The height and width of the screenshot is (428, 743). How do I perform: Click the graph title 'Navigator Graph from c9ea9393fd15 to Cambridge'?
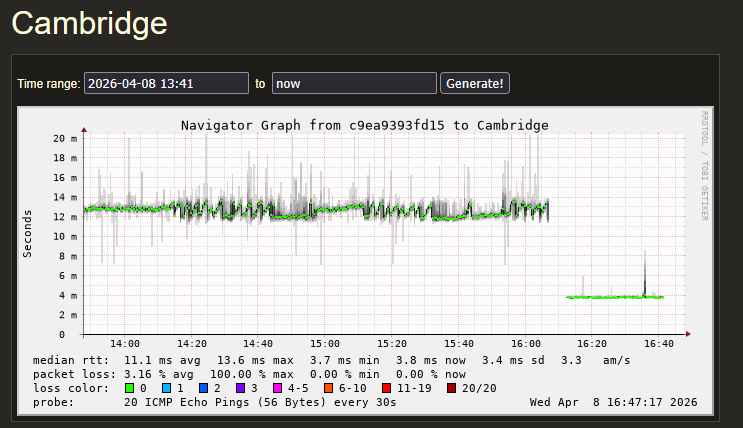click(x=364, y=125)
